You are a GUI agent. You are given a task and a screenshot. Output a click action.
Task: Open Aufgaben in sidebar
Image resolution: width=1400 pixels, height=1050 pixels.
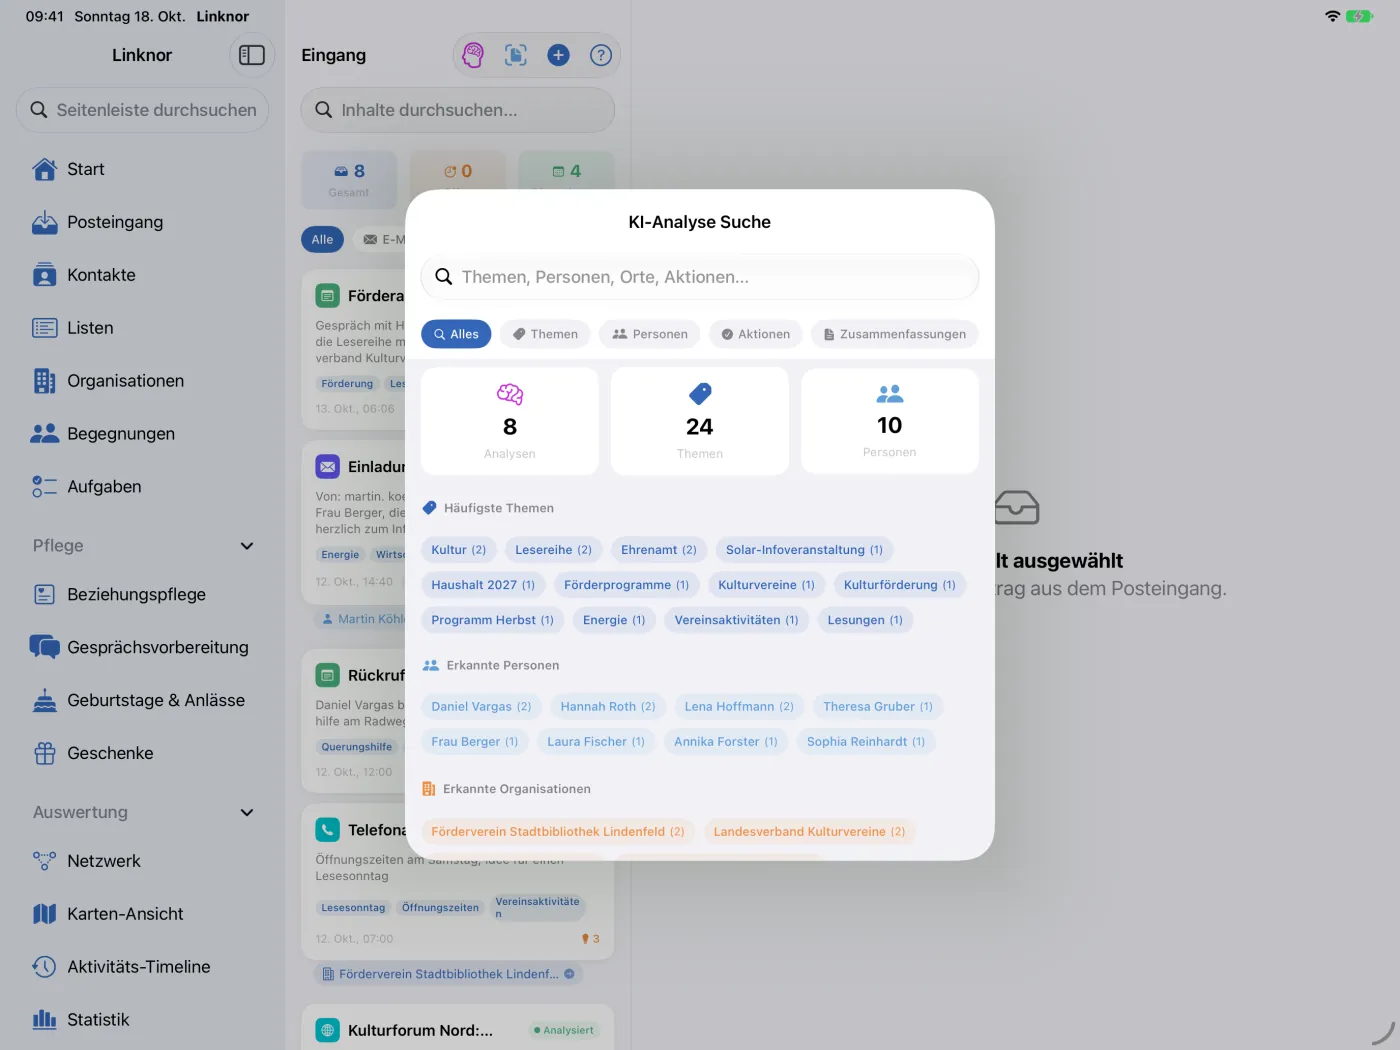(x=143, y=487)
